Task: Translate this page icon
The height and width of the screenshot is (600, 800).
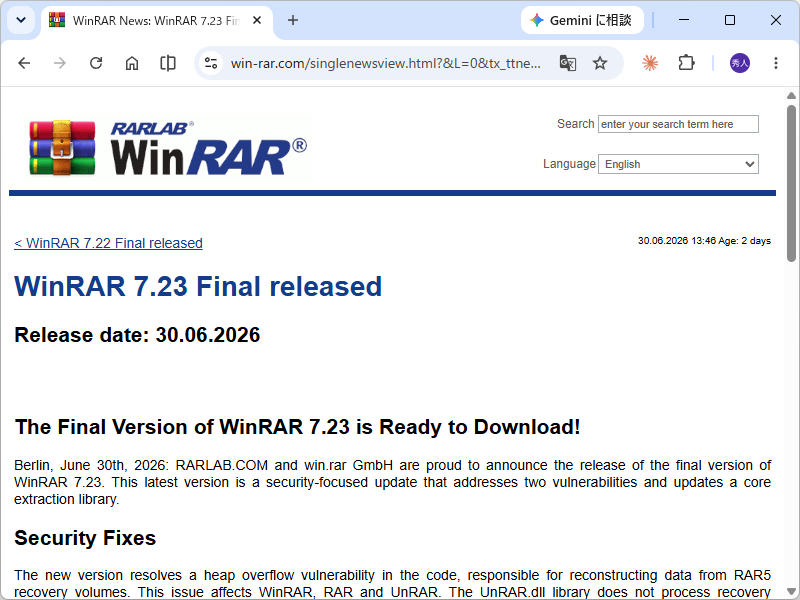Action: (x=568, y=63)
